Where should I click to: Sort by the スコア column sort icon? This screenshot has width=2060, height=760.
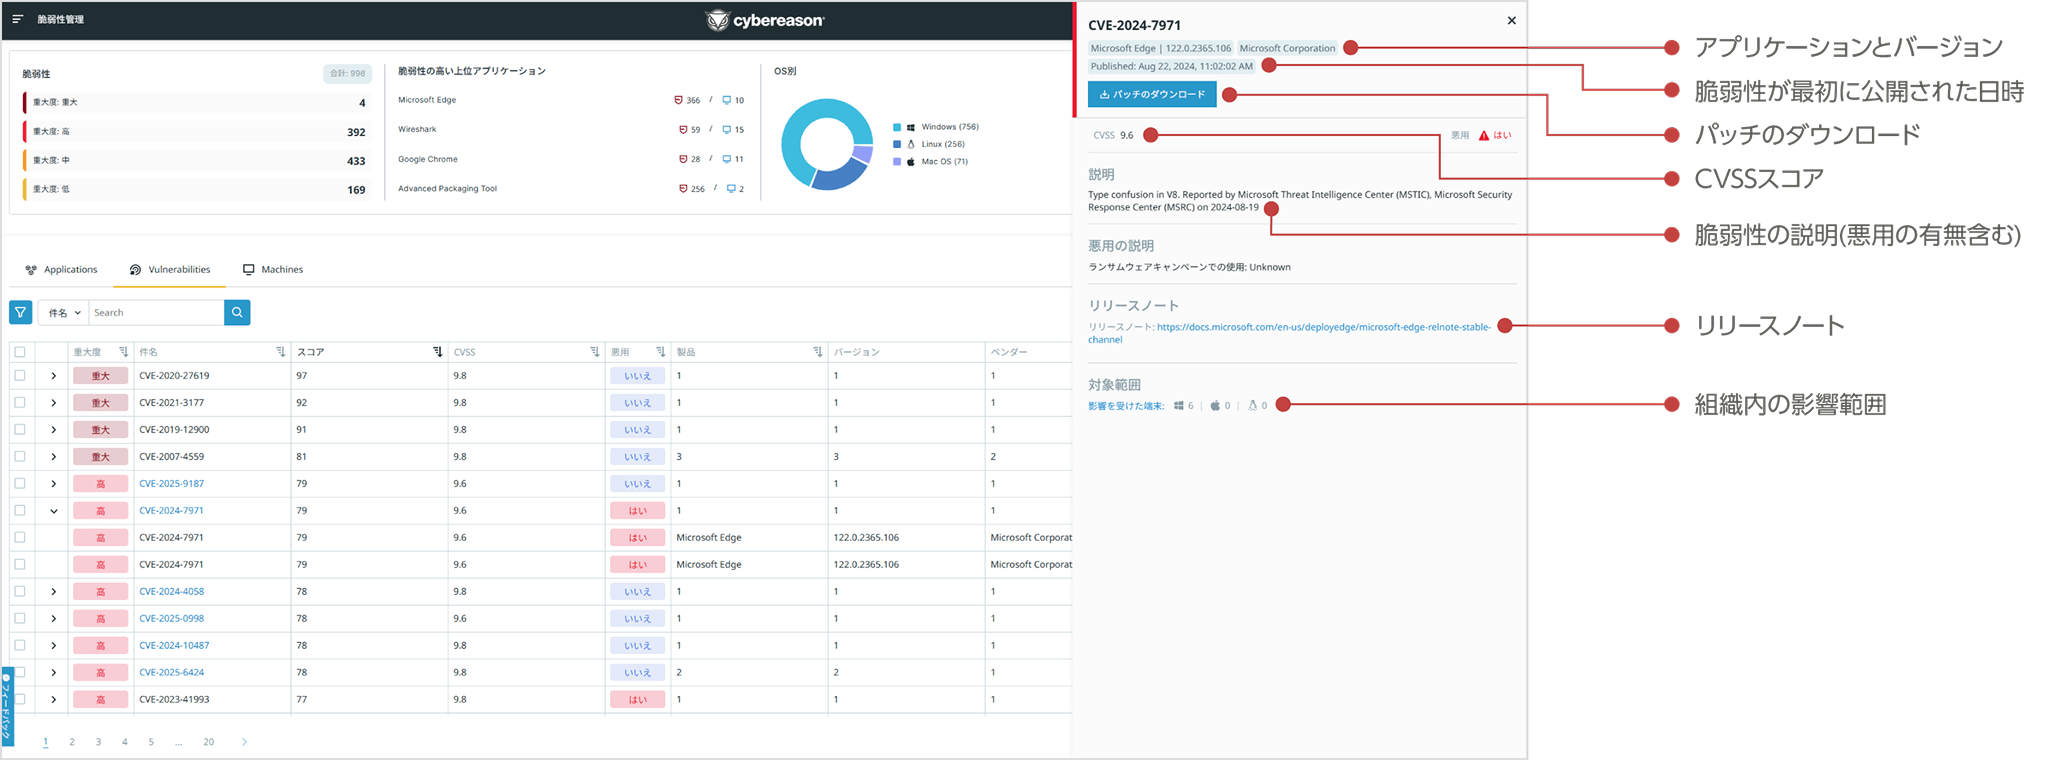click(x=437, y=352)
